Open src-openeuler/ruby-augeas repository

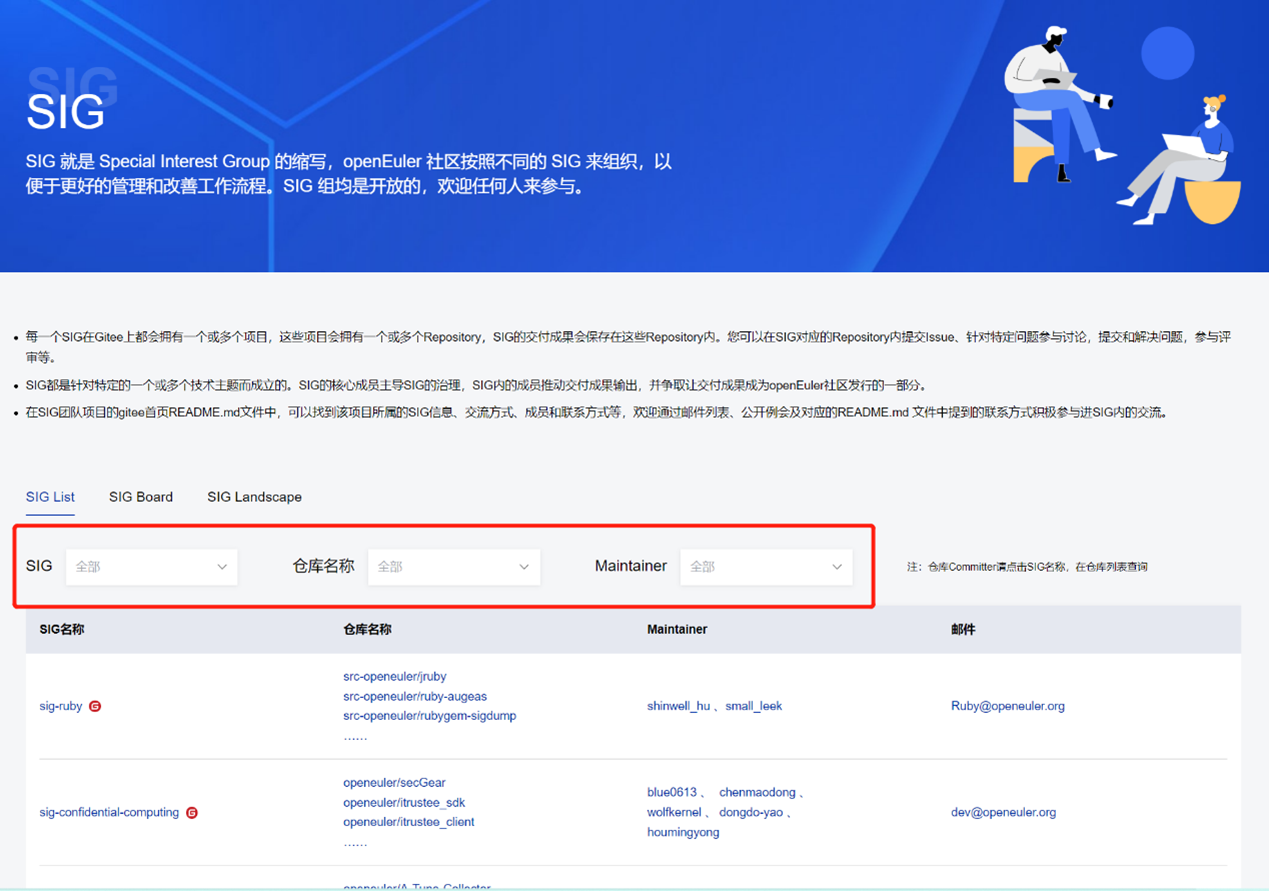[x=414, y=696]
